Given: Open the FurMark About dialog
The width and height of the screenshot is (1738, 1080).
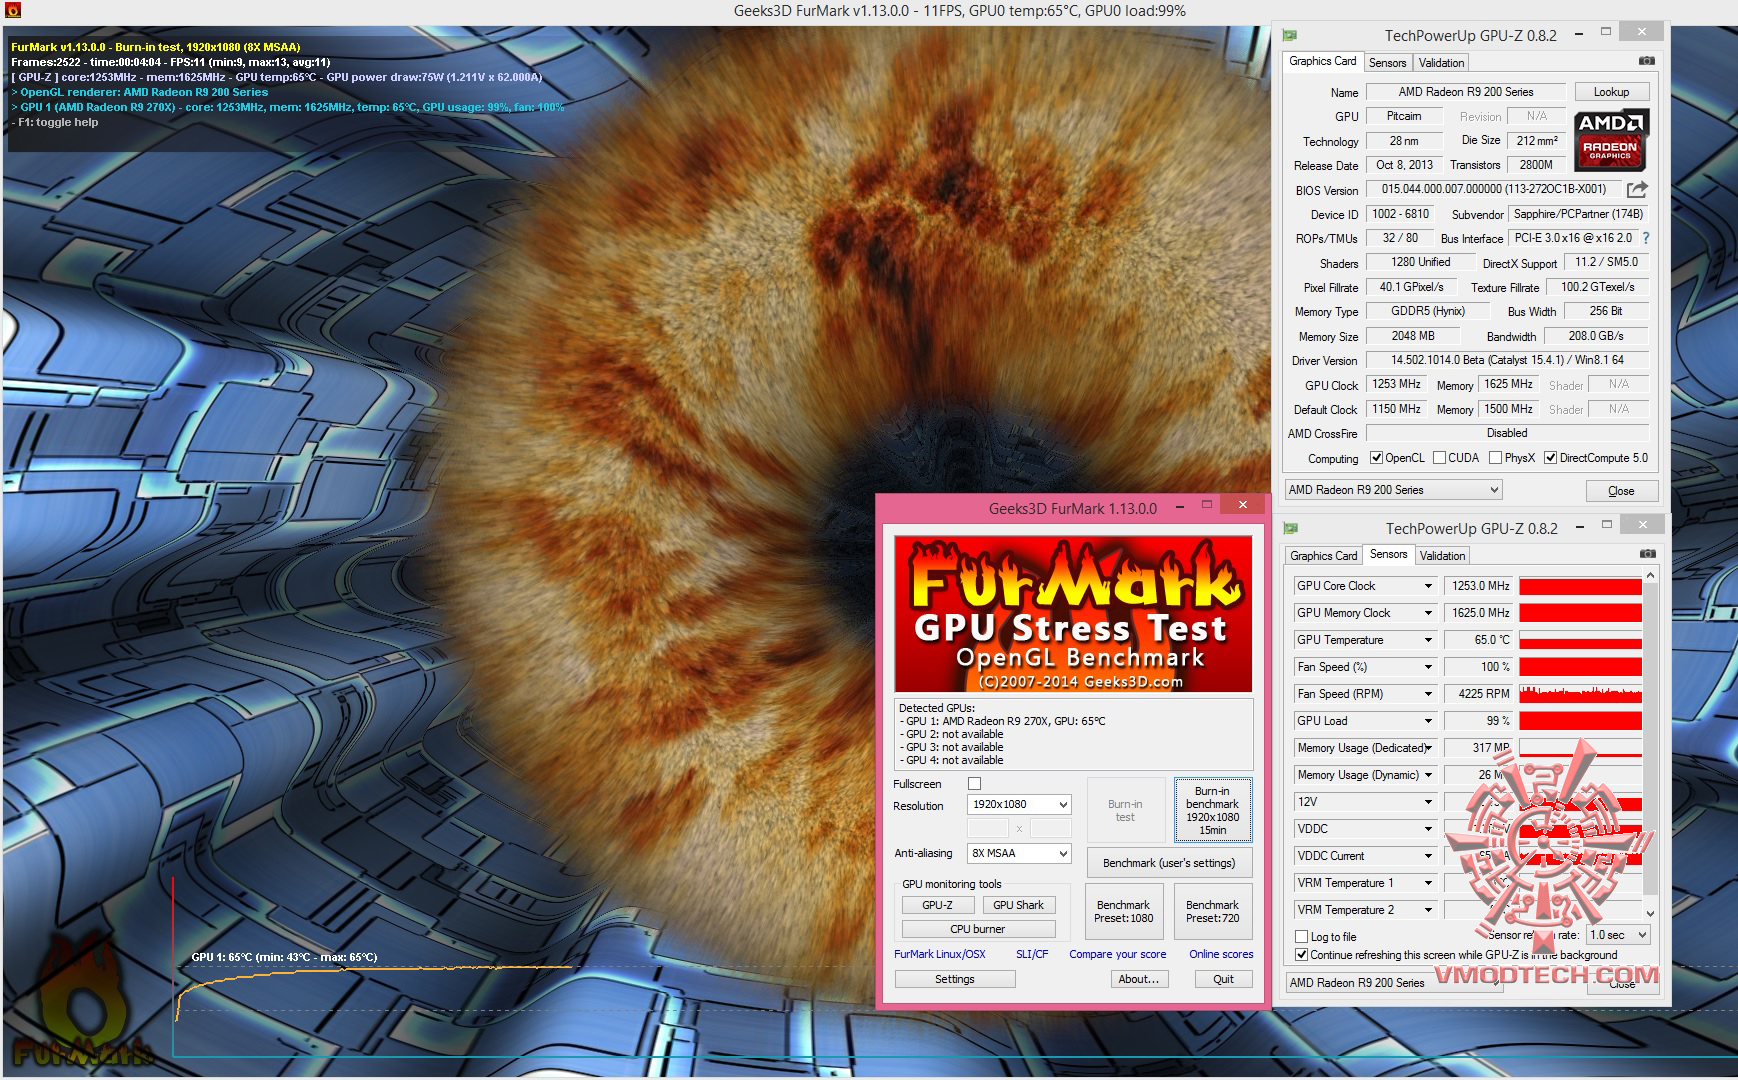Looking at the screenshot, I should pyautogui.click(x=1139, y=979).
